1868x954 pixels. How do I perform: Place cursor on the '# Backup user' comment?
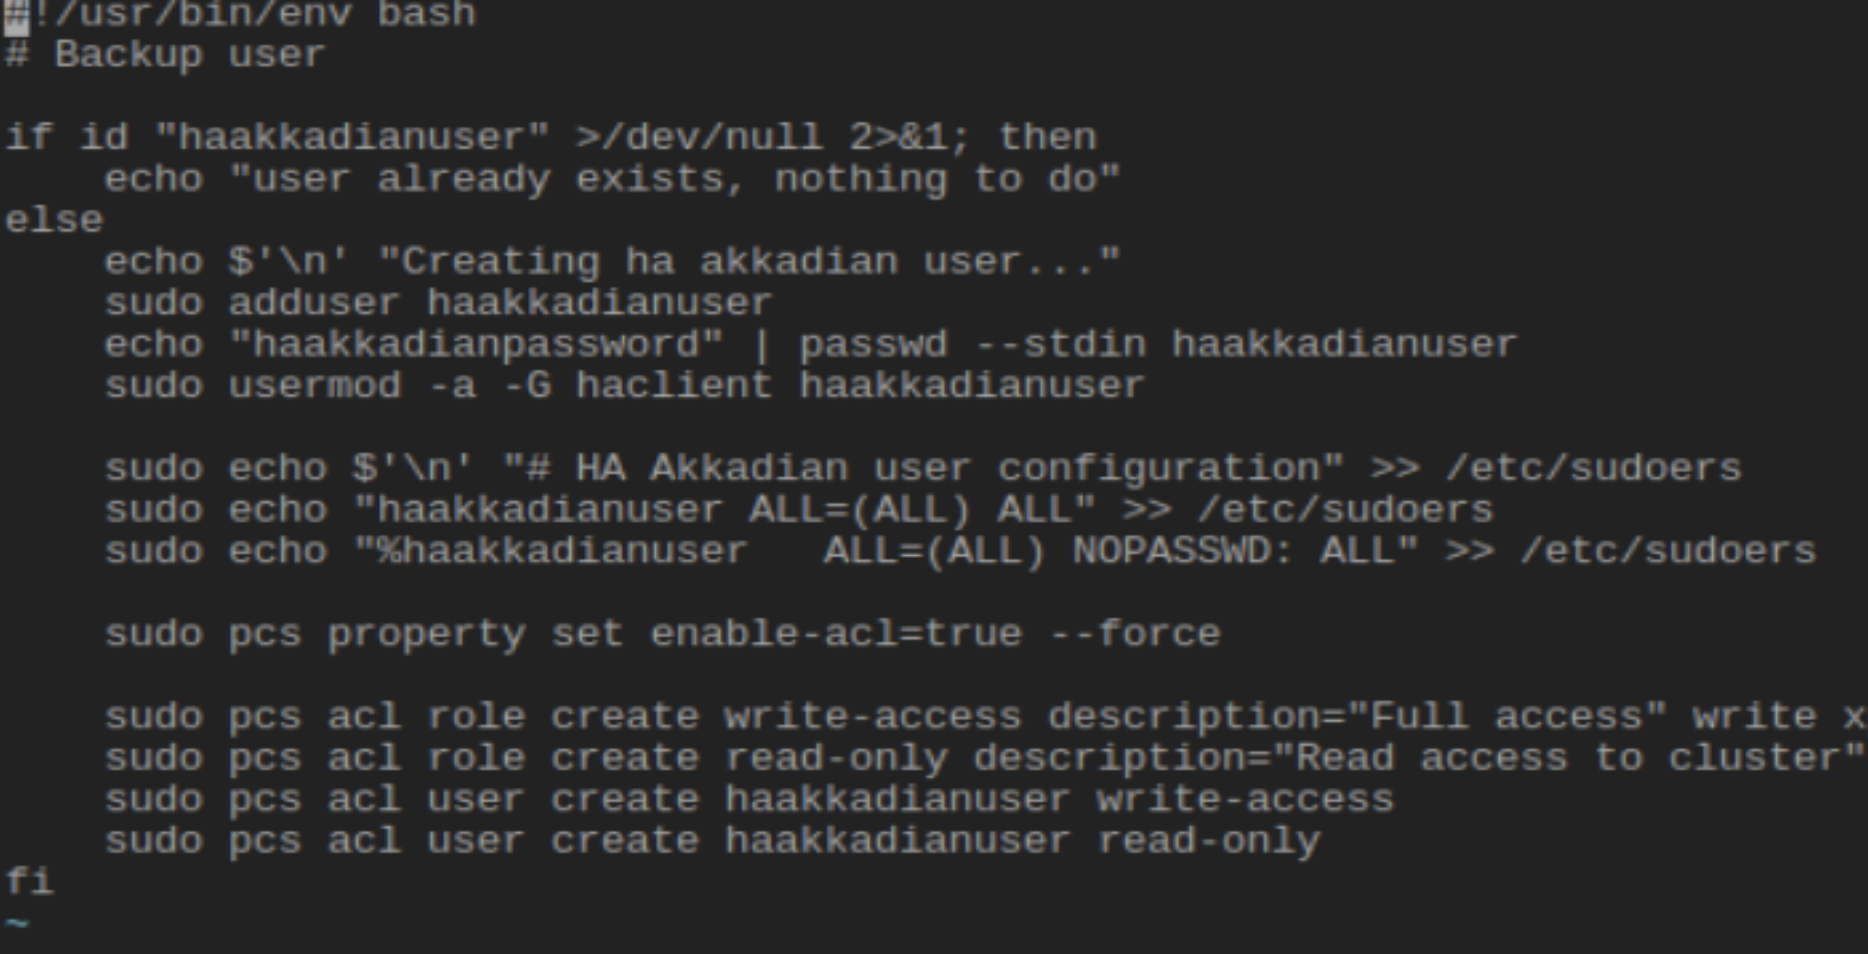coord(165,55)
